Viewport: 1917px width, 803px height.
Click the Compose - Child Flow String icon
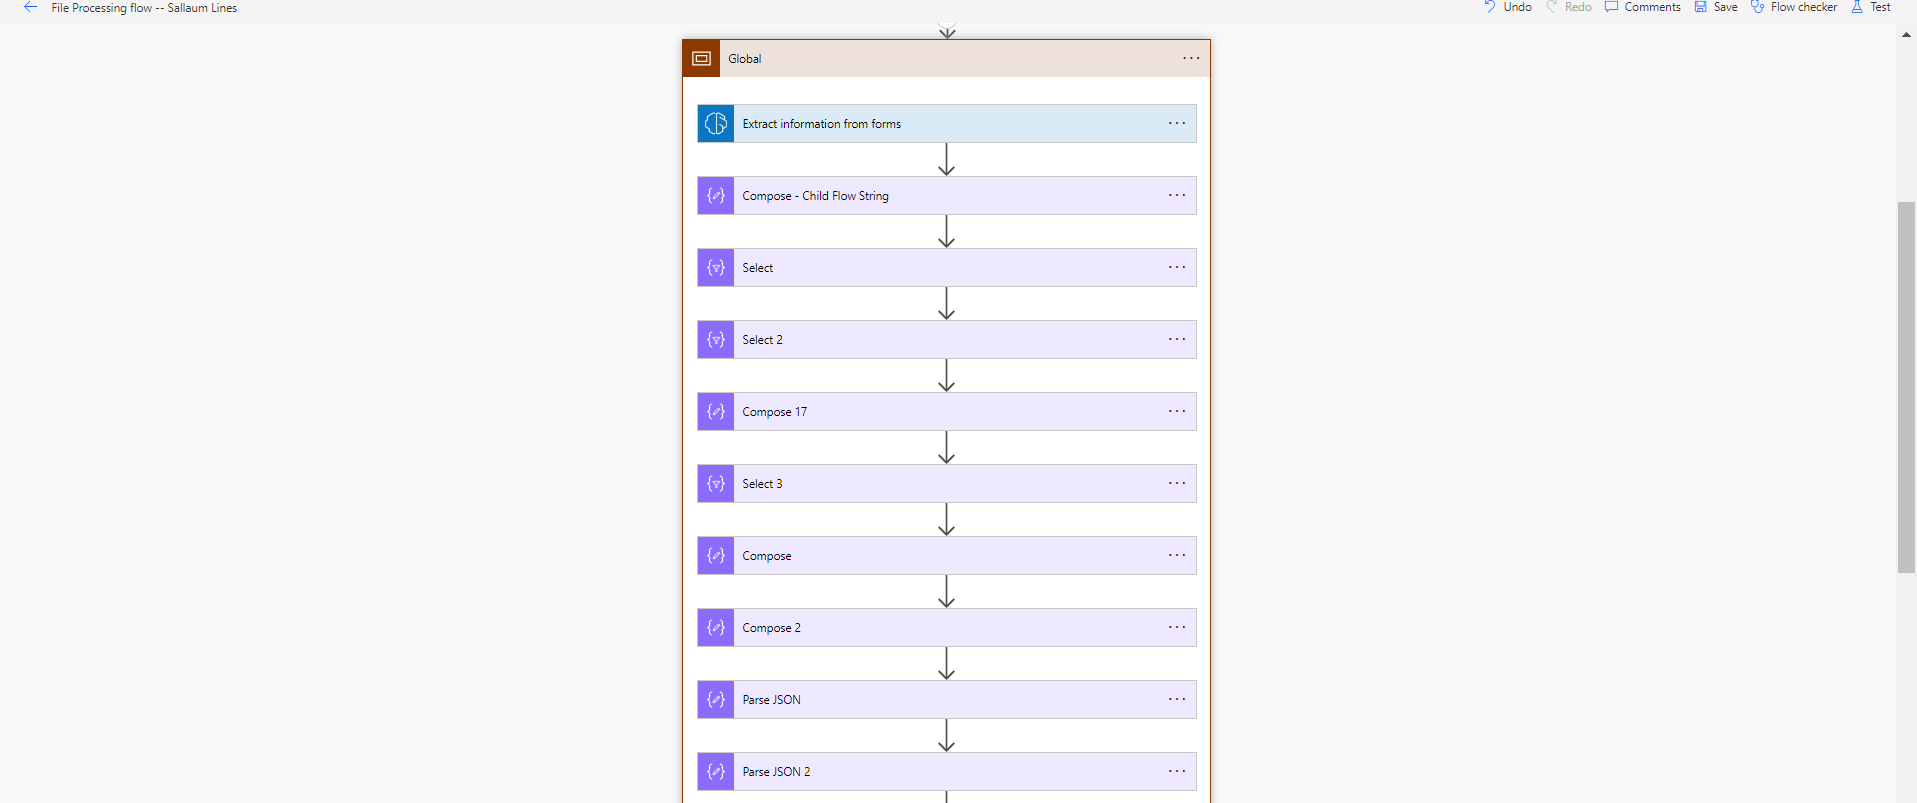coord(716,196)
